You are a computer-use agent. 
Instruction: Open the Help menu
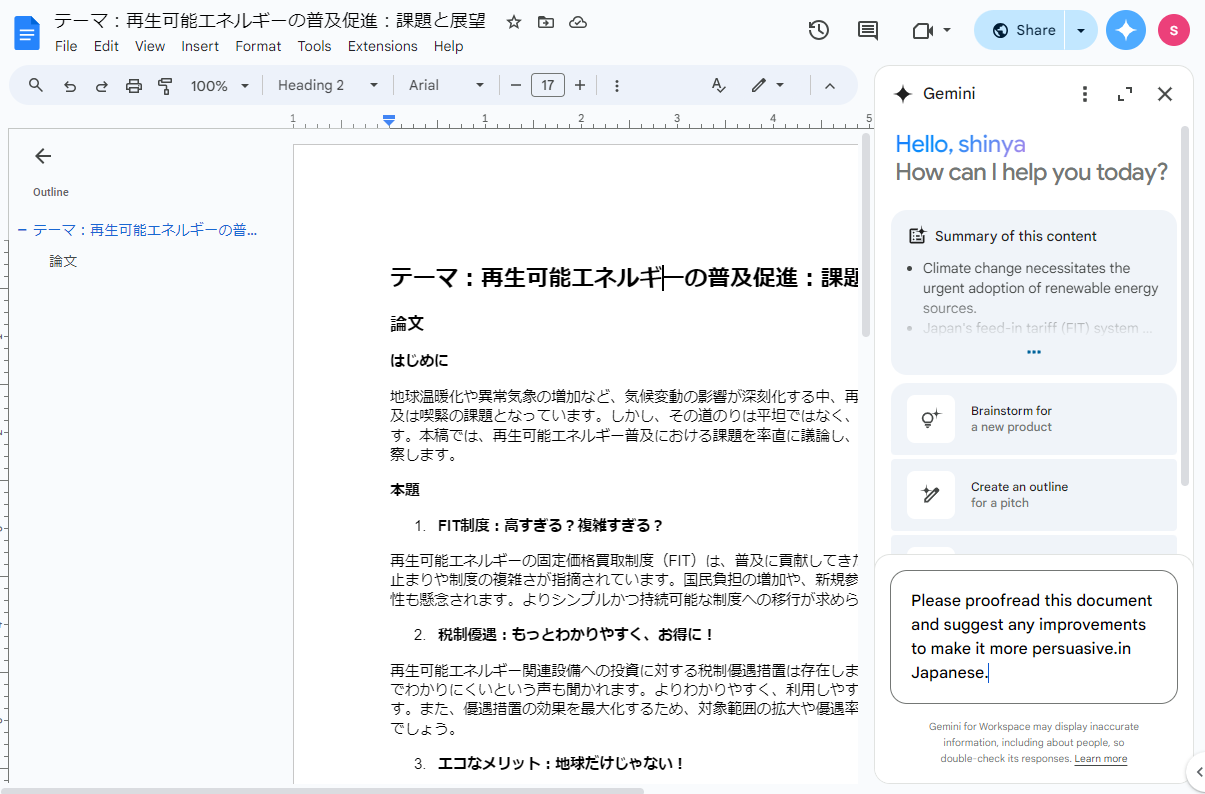pyautogui.click(x=448, y=46)
